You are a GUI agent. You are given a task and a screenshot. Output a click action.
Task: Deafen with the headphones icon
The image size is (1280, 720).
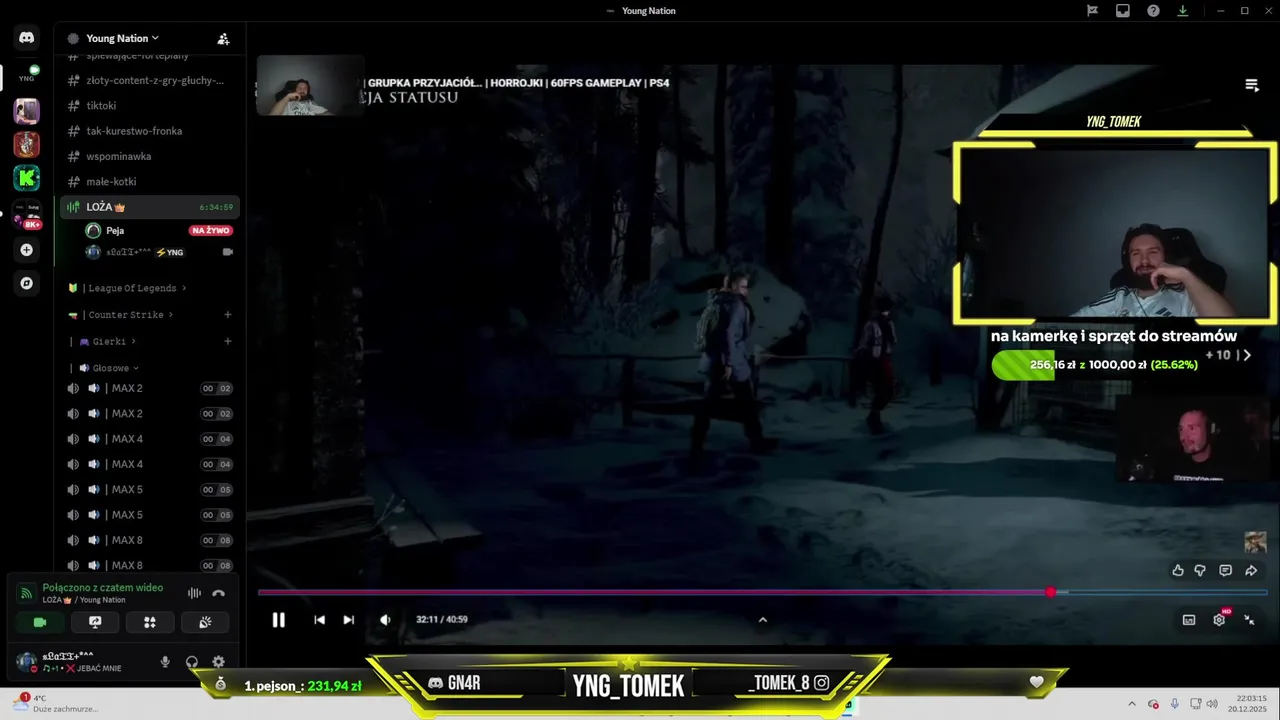(x=192, y=662)
